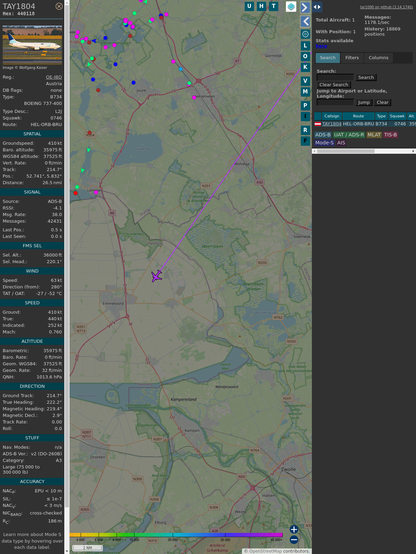
Task: Click the P map button
Action: click(x=305, y=105)
